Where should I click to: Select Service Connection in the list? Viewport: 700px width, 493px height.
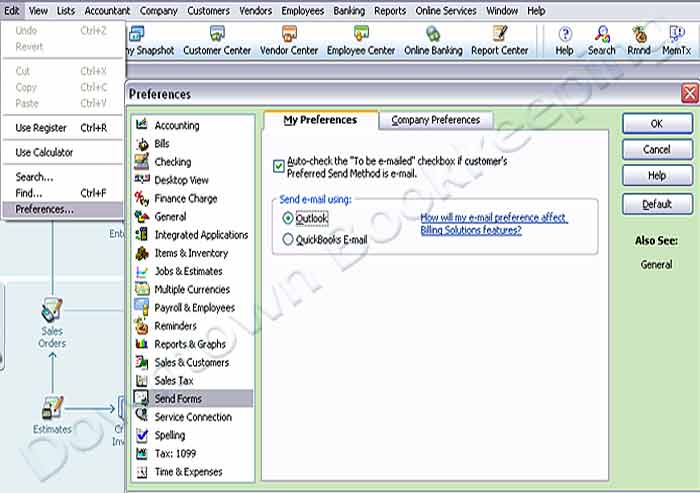tap(193, 417)
